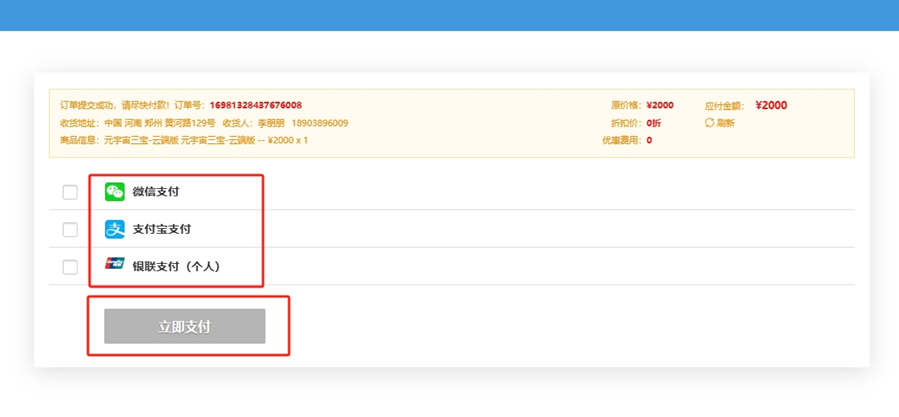
Task: Click the phone number 18903896009
Action: coord(320,123)
